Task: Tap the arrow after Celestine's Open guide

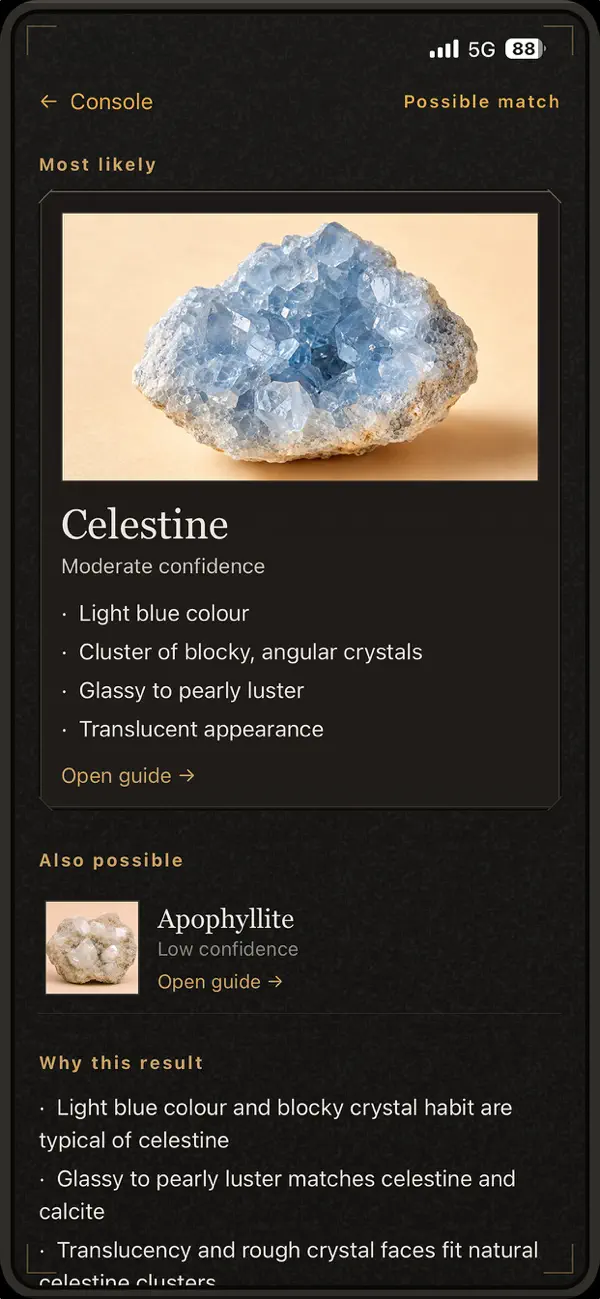Action: tap(186, 776)
